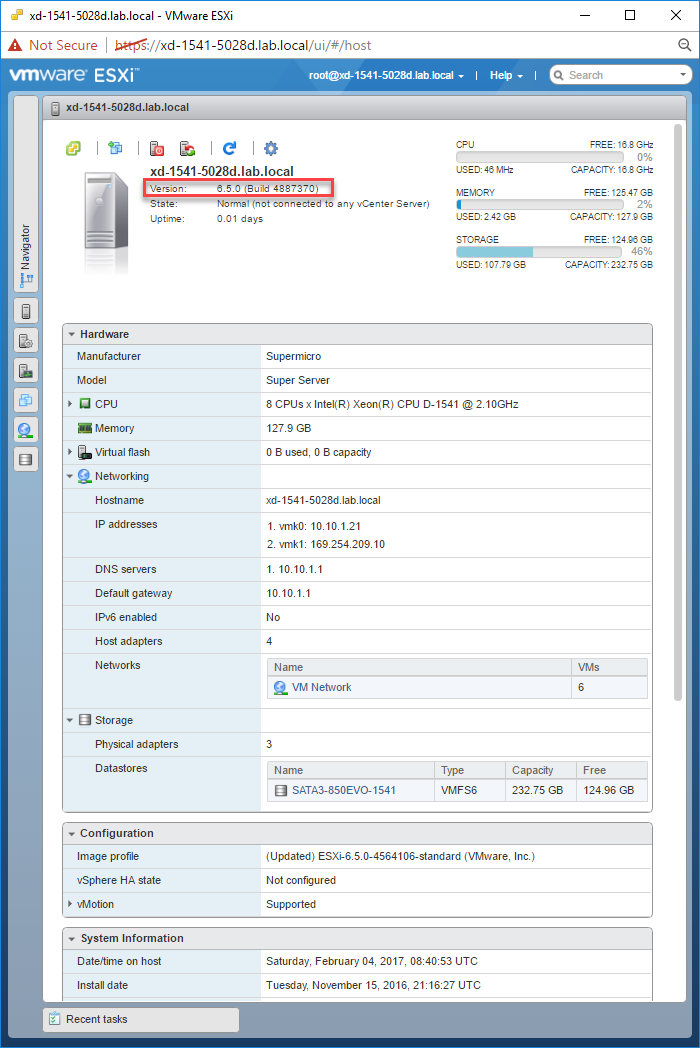The image size is (700, 1048).
Task: Click the datastore icon beside SATA3-850EVO-1541
Action: tap(281, 790)
